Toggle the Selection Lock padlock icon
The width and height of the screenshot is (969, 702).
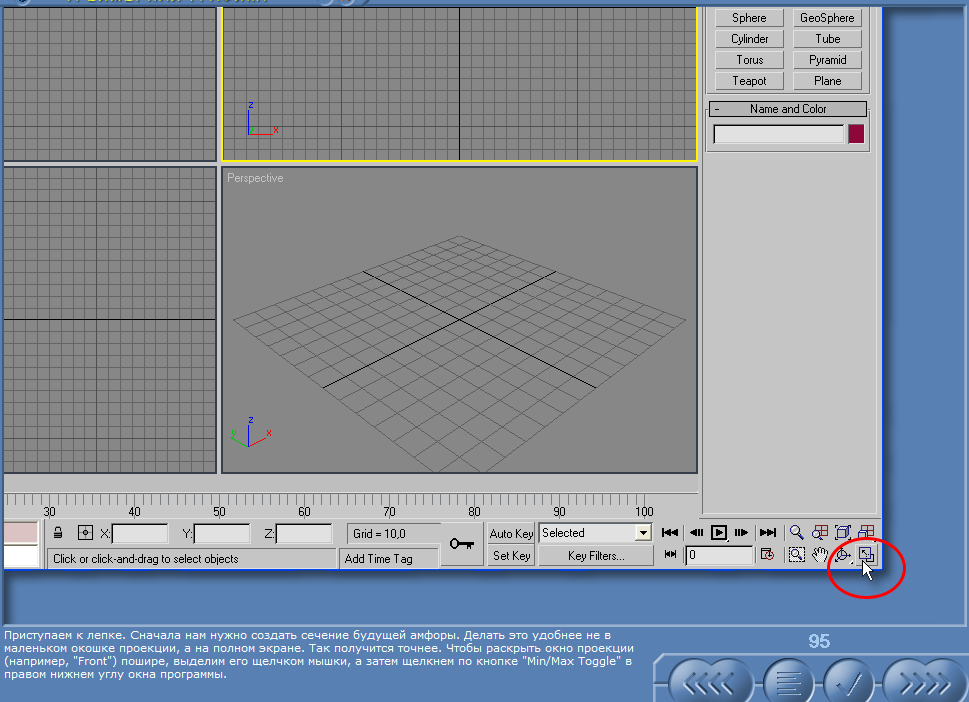[x=57, y=533]
